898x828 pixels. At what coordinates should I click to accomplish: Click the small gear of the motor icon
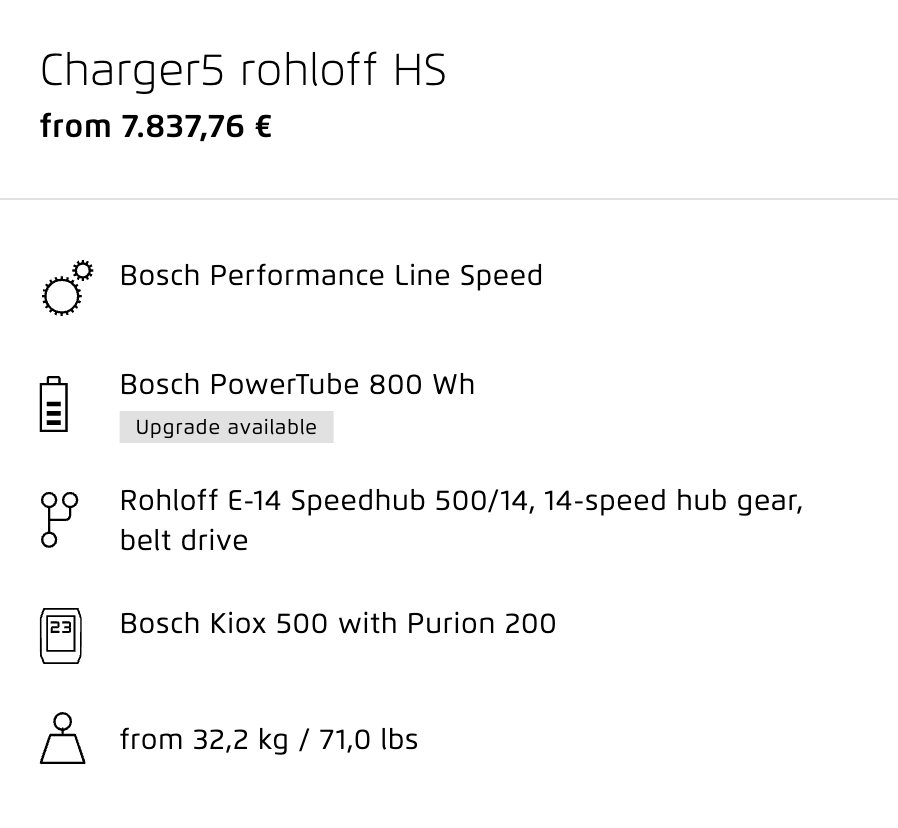(x=83, y=270)
